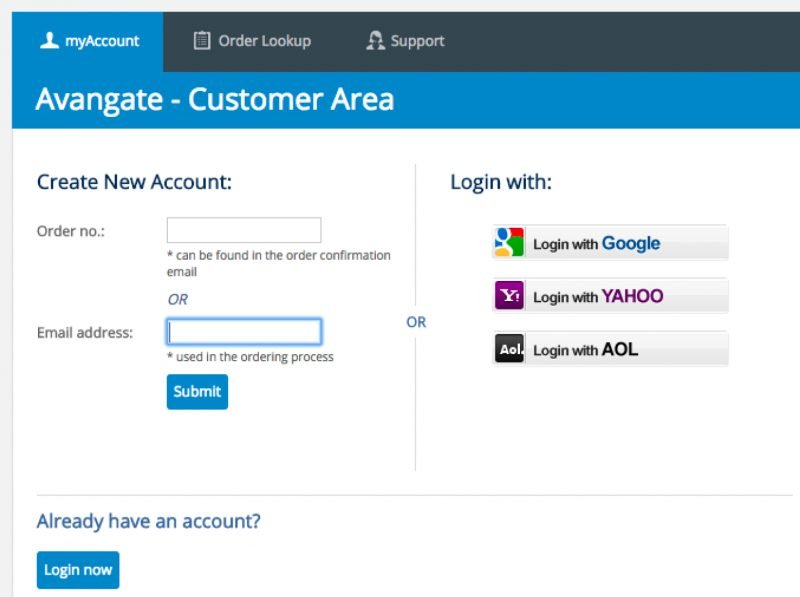Screen dimensions: 800x597
Task: Click the Create New Account heading
Action: point(134,182)
